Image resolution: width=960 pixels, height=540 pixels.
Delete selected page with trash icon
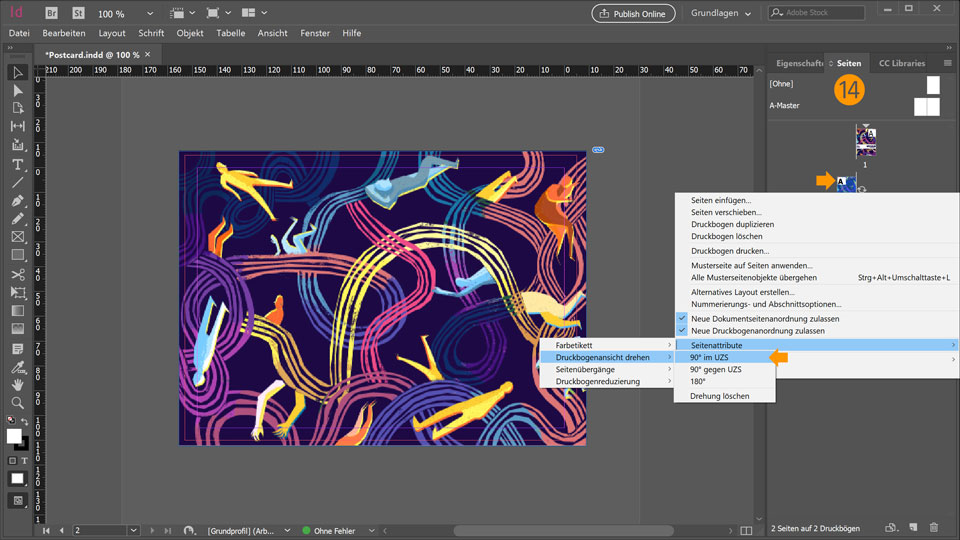(x=934, y=527)
